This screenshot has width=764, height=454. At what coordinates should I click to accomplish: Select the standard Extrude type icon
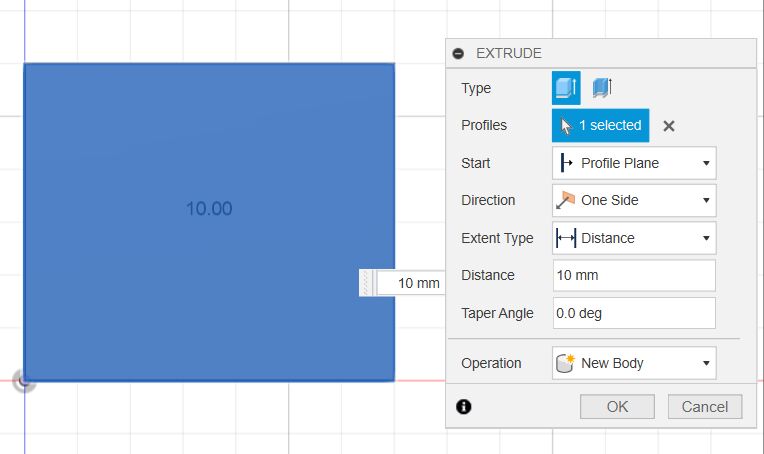[566, 89]
